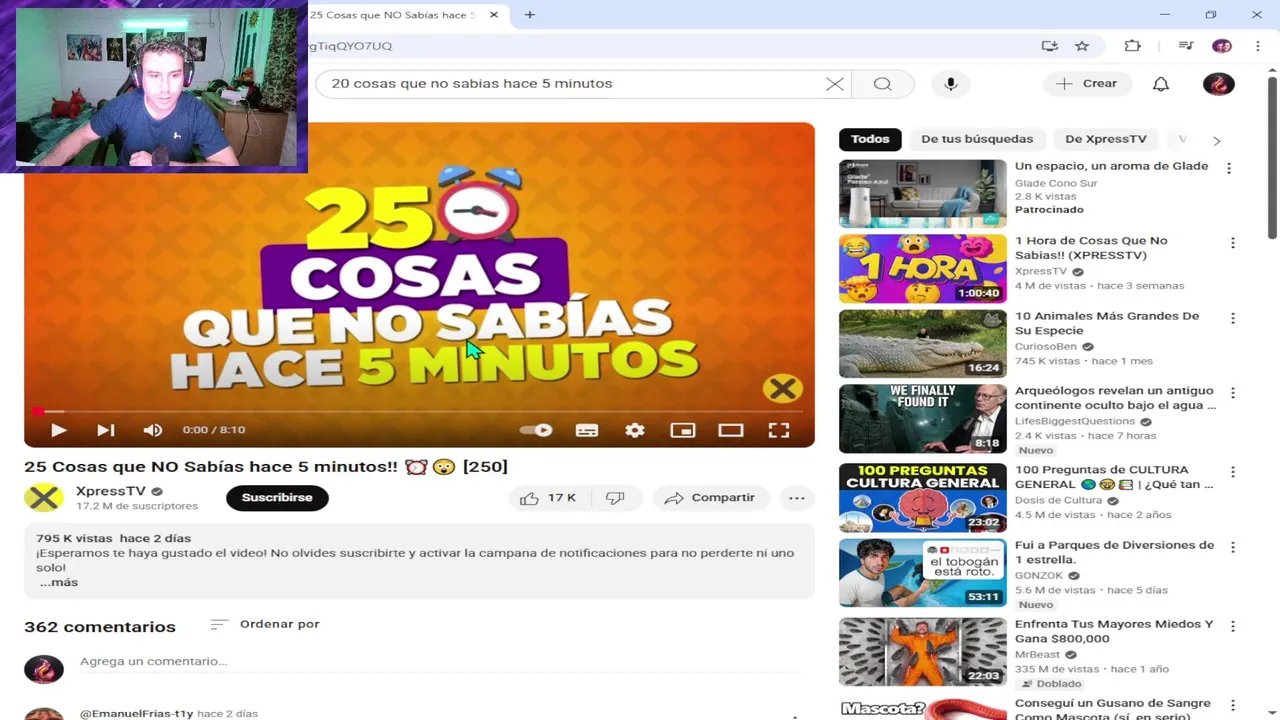Open 100 Preguntas Cultura General thumbnail
The image size is (1280, 720).
[x=923, y=498]
